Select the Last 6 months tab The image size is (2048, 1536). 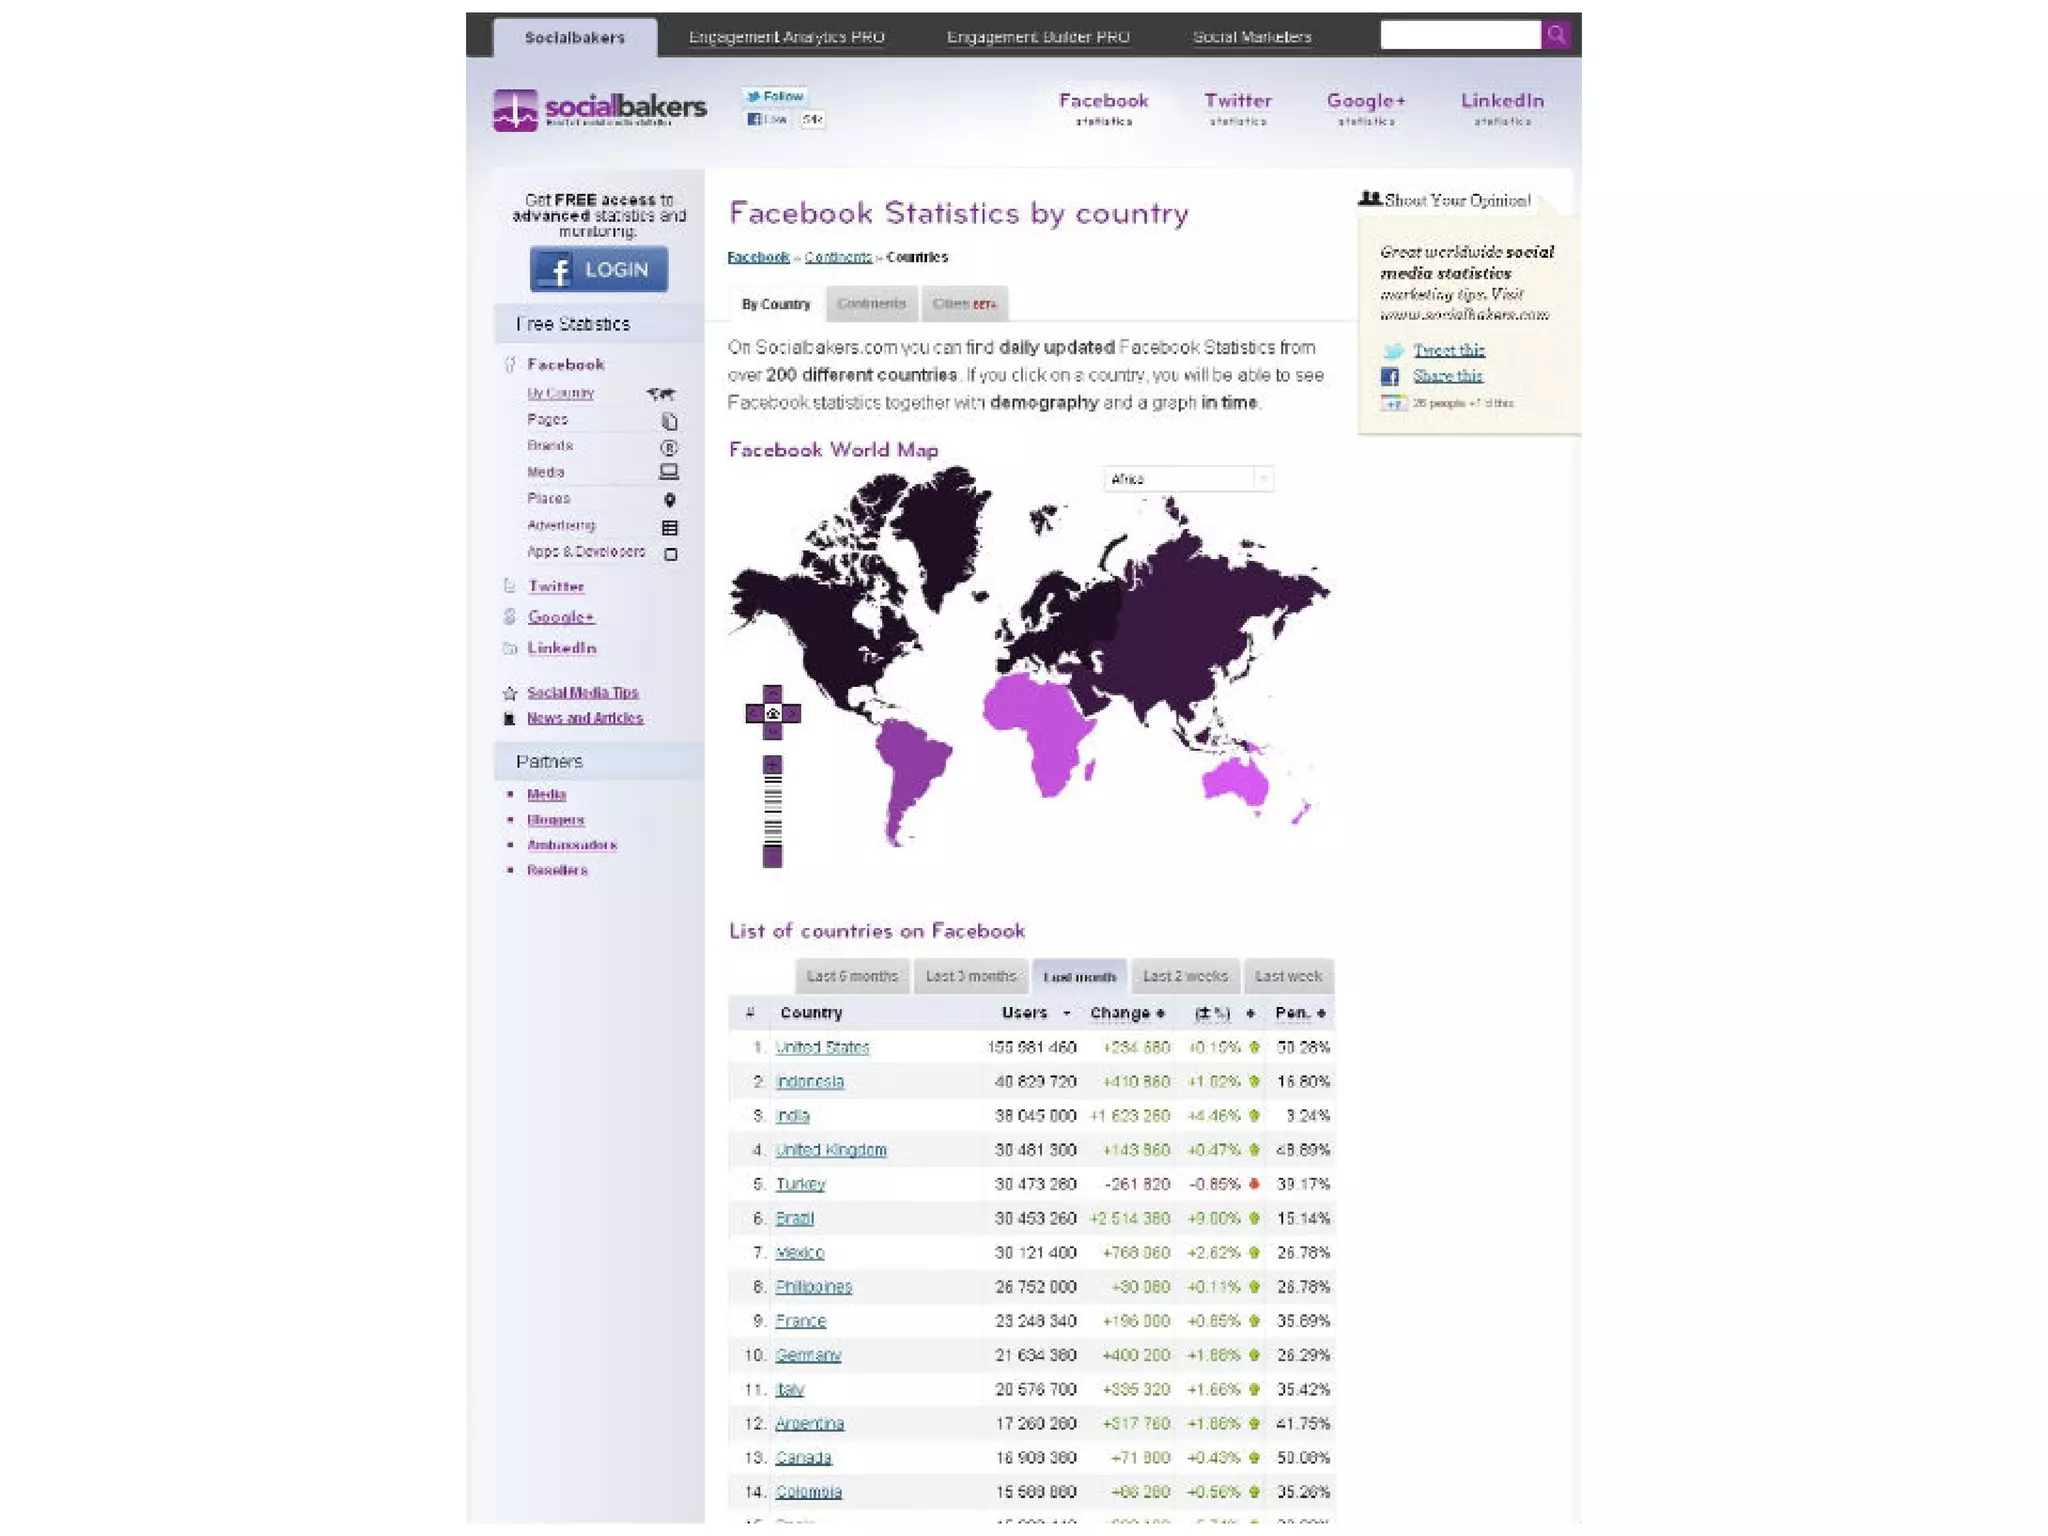(852, 976)
